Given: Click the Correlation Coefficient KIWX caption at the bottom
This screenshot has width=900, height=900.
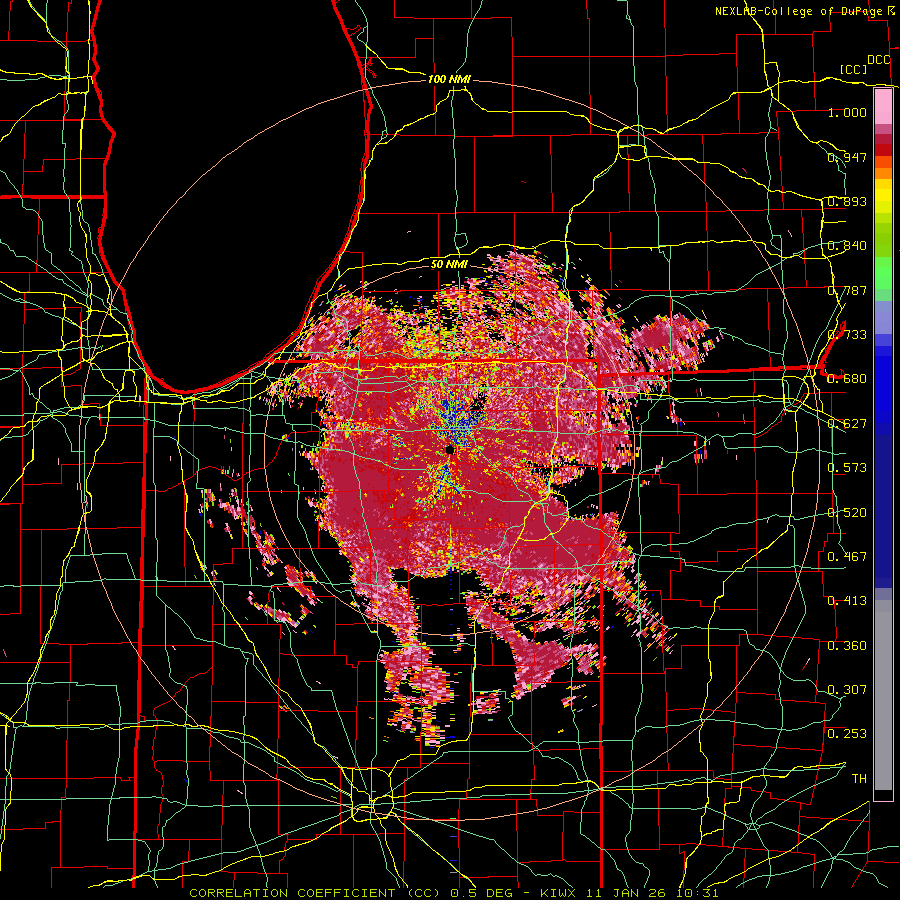Looking at the screenshot, I should click(x=453, y=893).
